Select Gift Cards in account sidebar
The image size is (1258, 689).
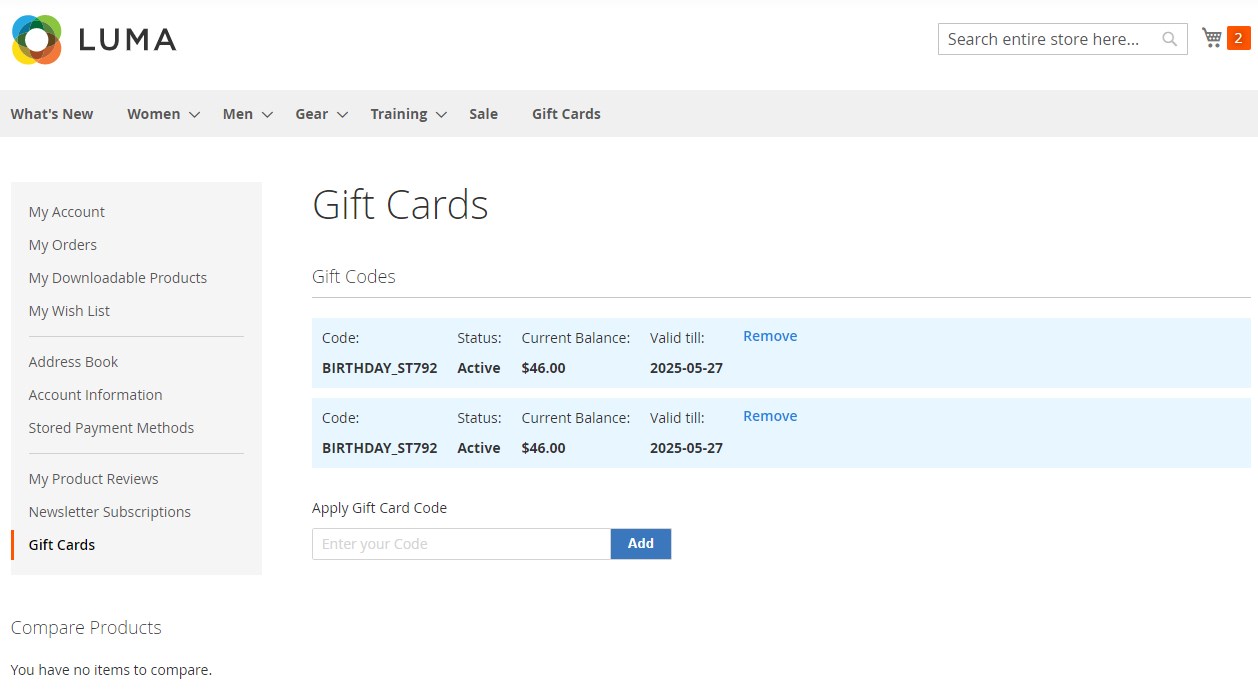point(62,545)
